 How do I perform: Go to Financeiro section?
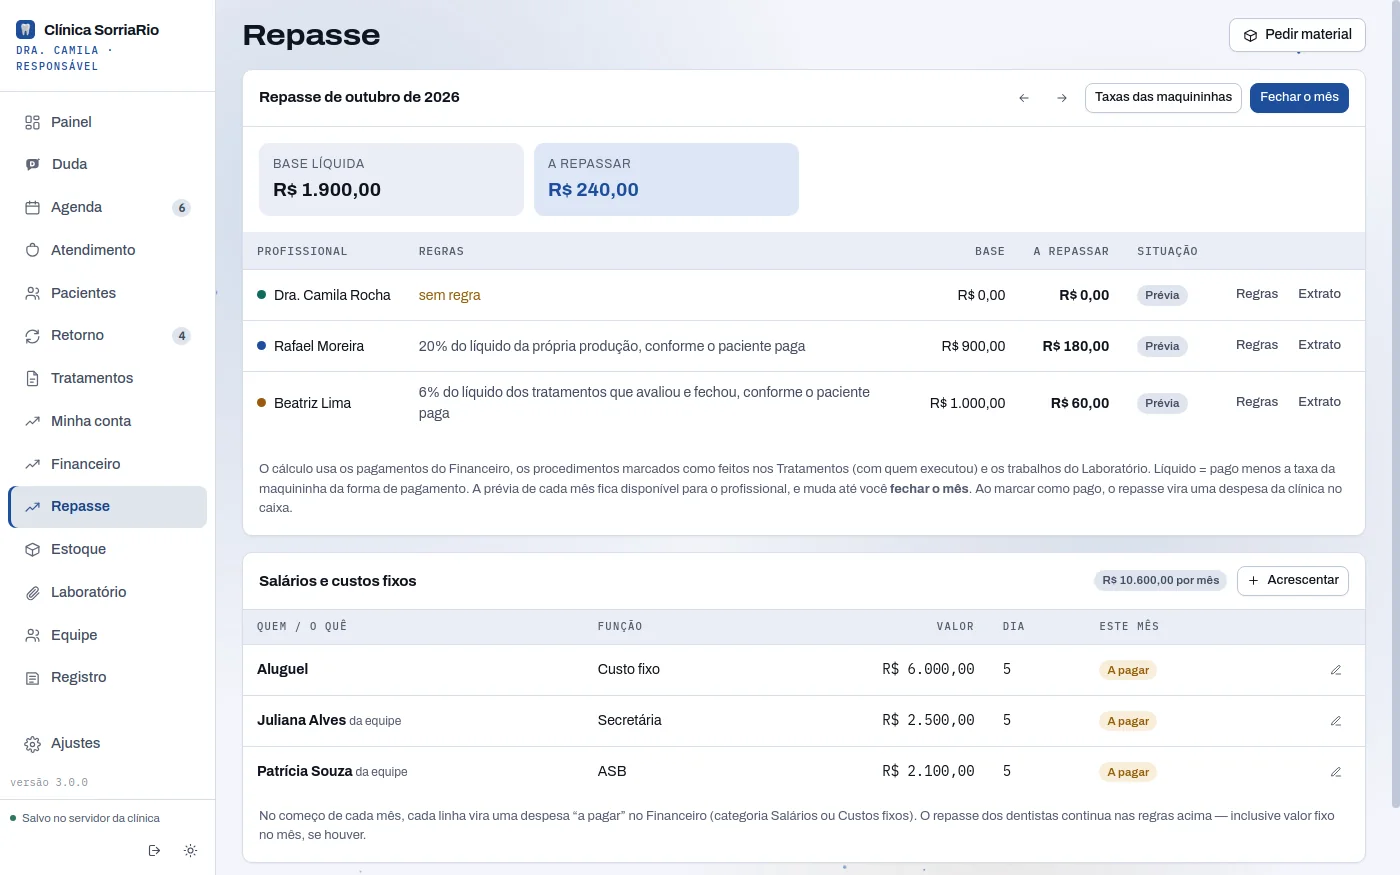point(108,464)
